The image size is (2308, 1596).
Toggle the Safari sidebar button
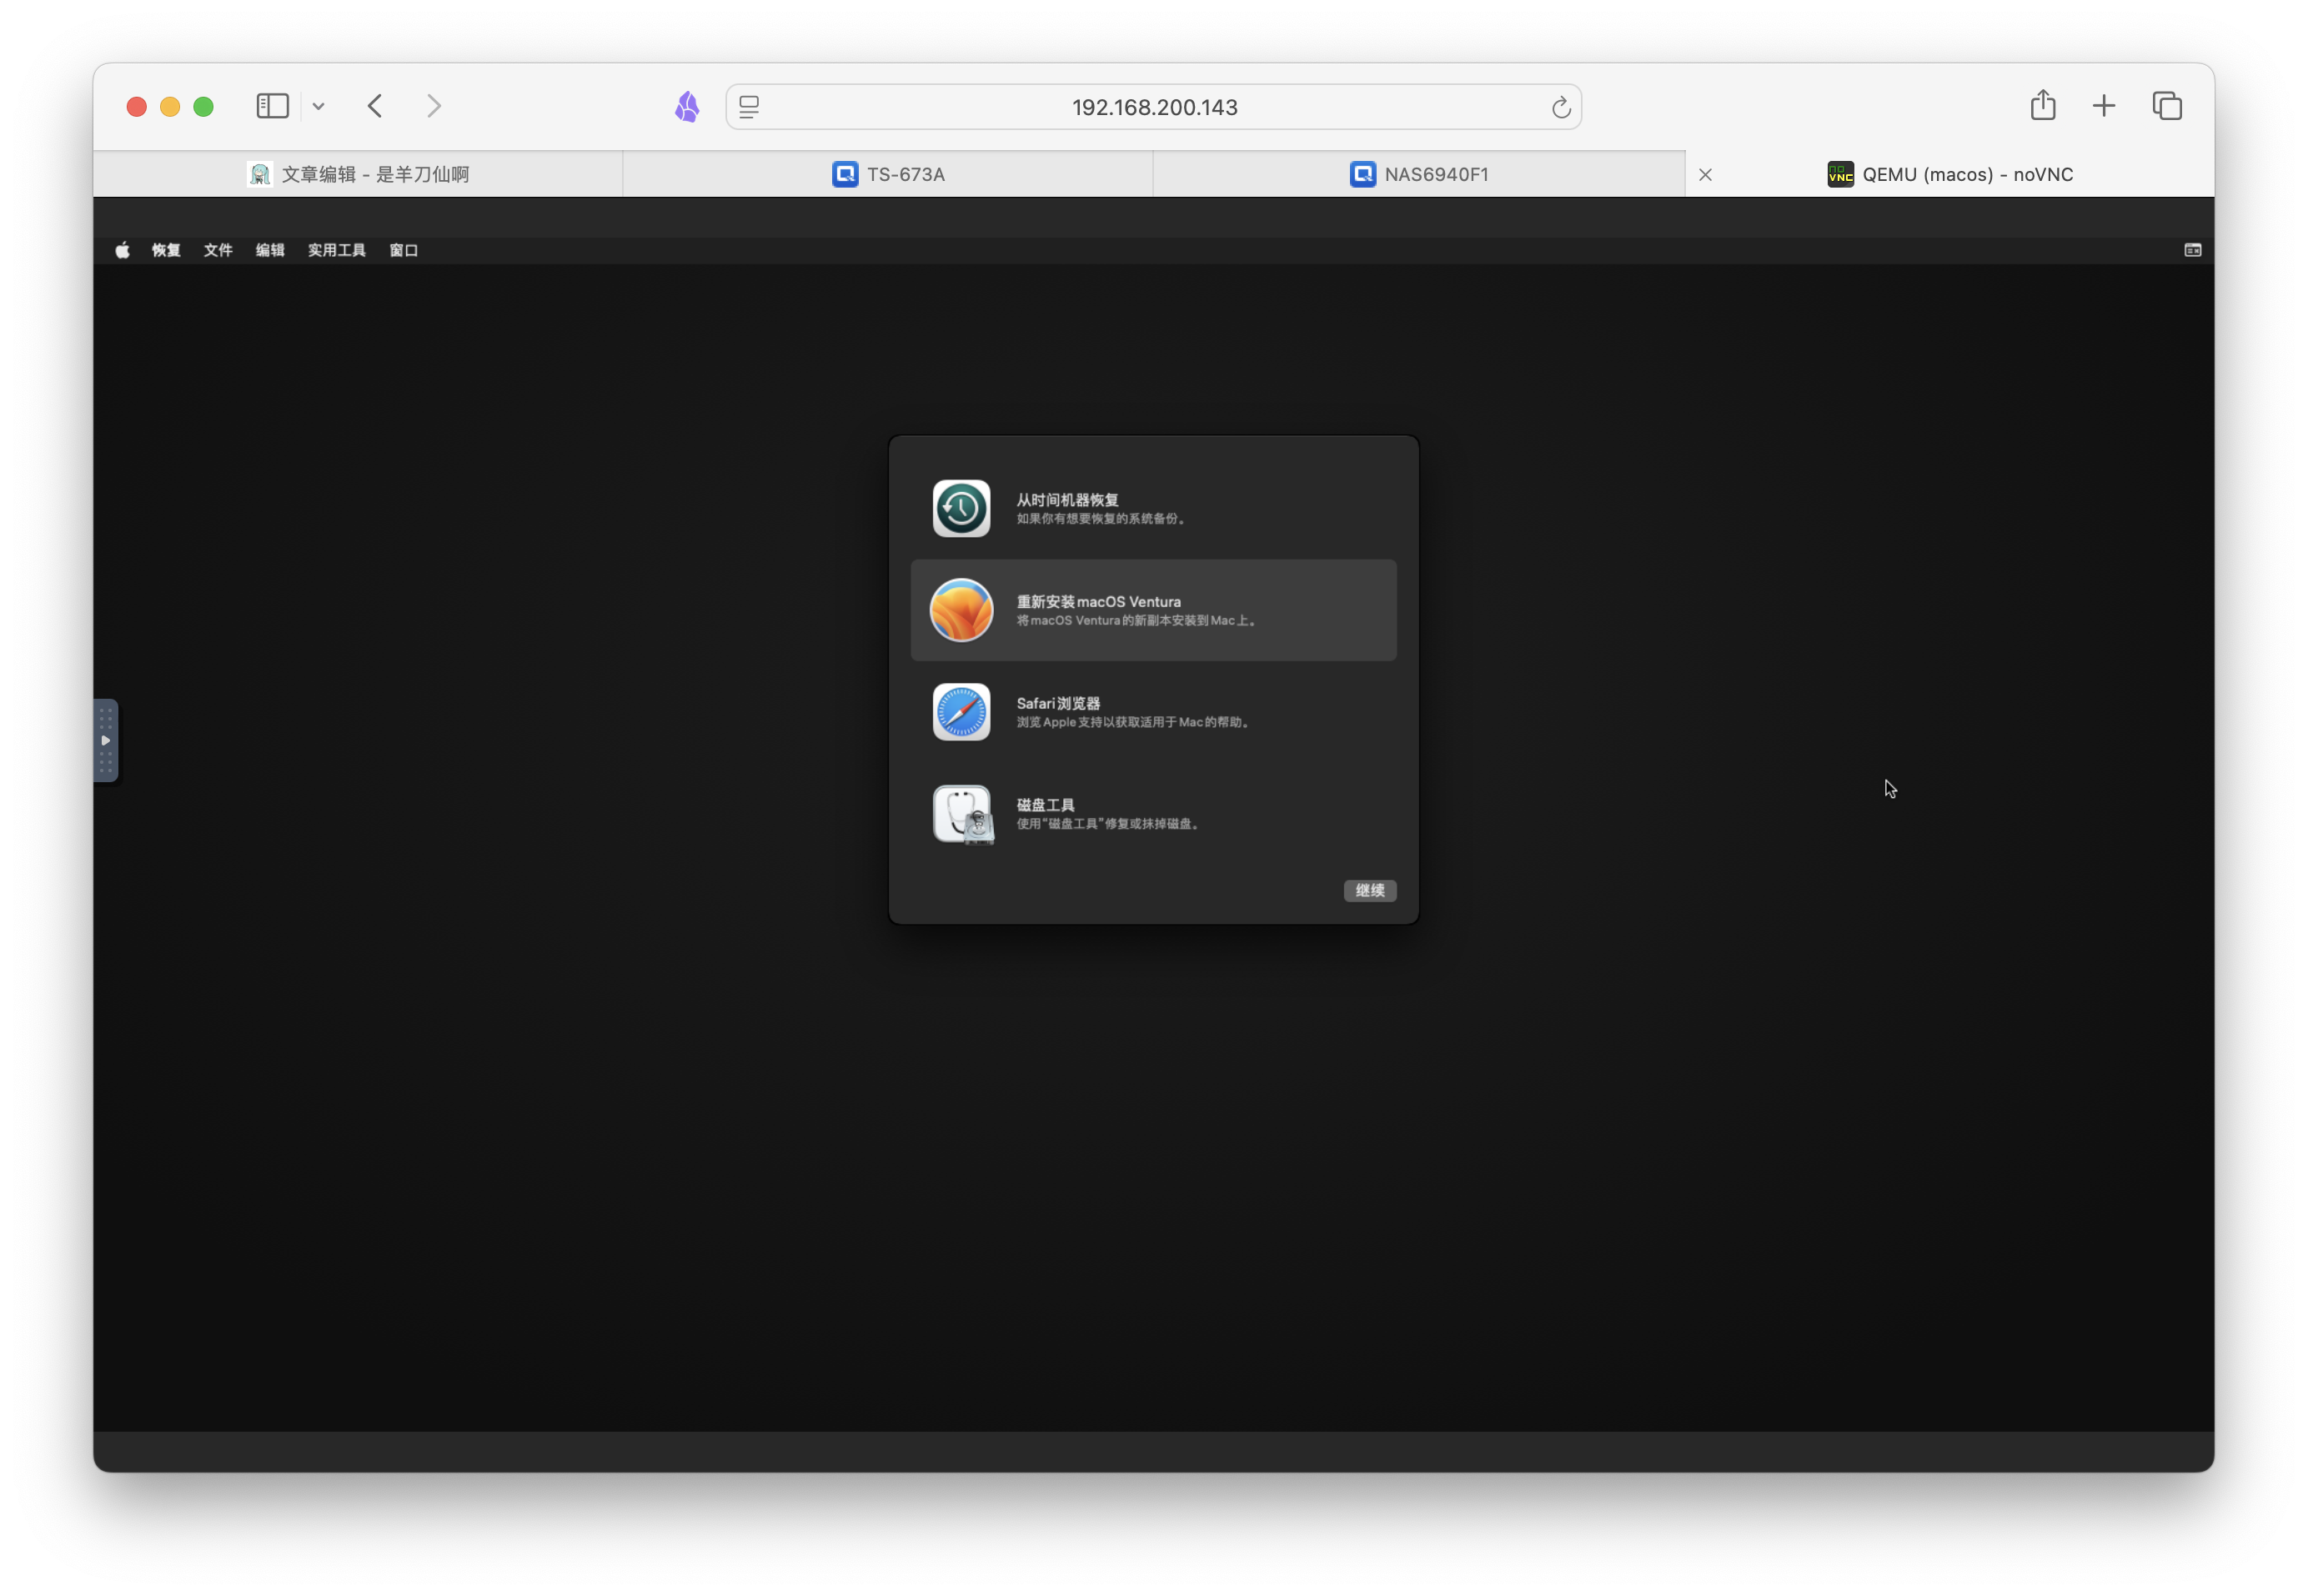(272, 106)
